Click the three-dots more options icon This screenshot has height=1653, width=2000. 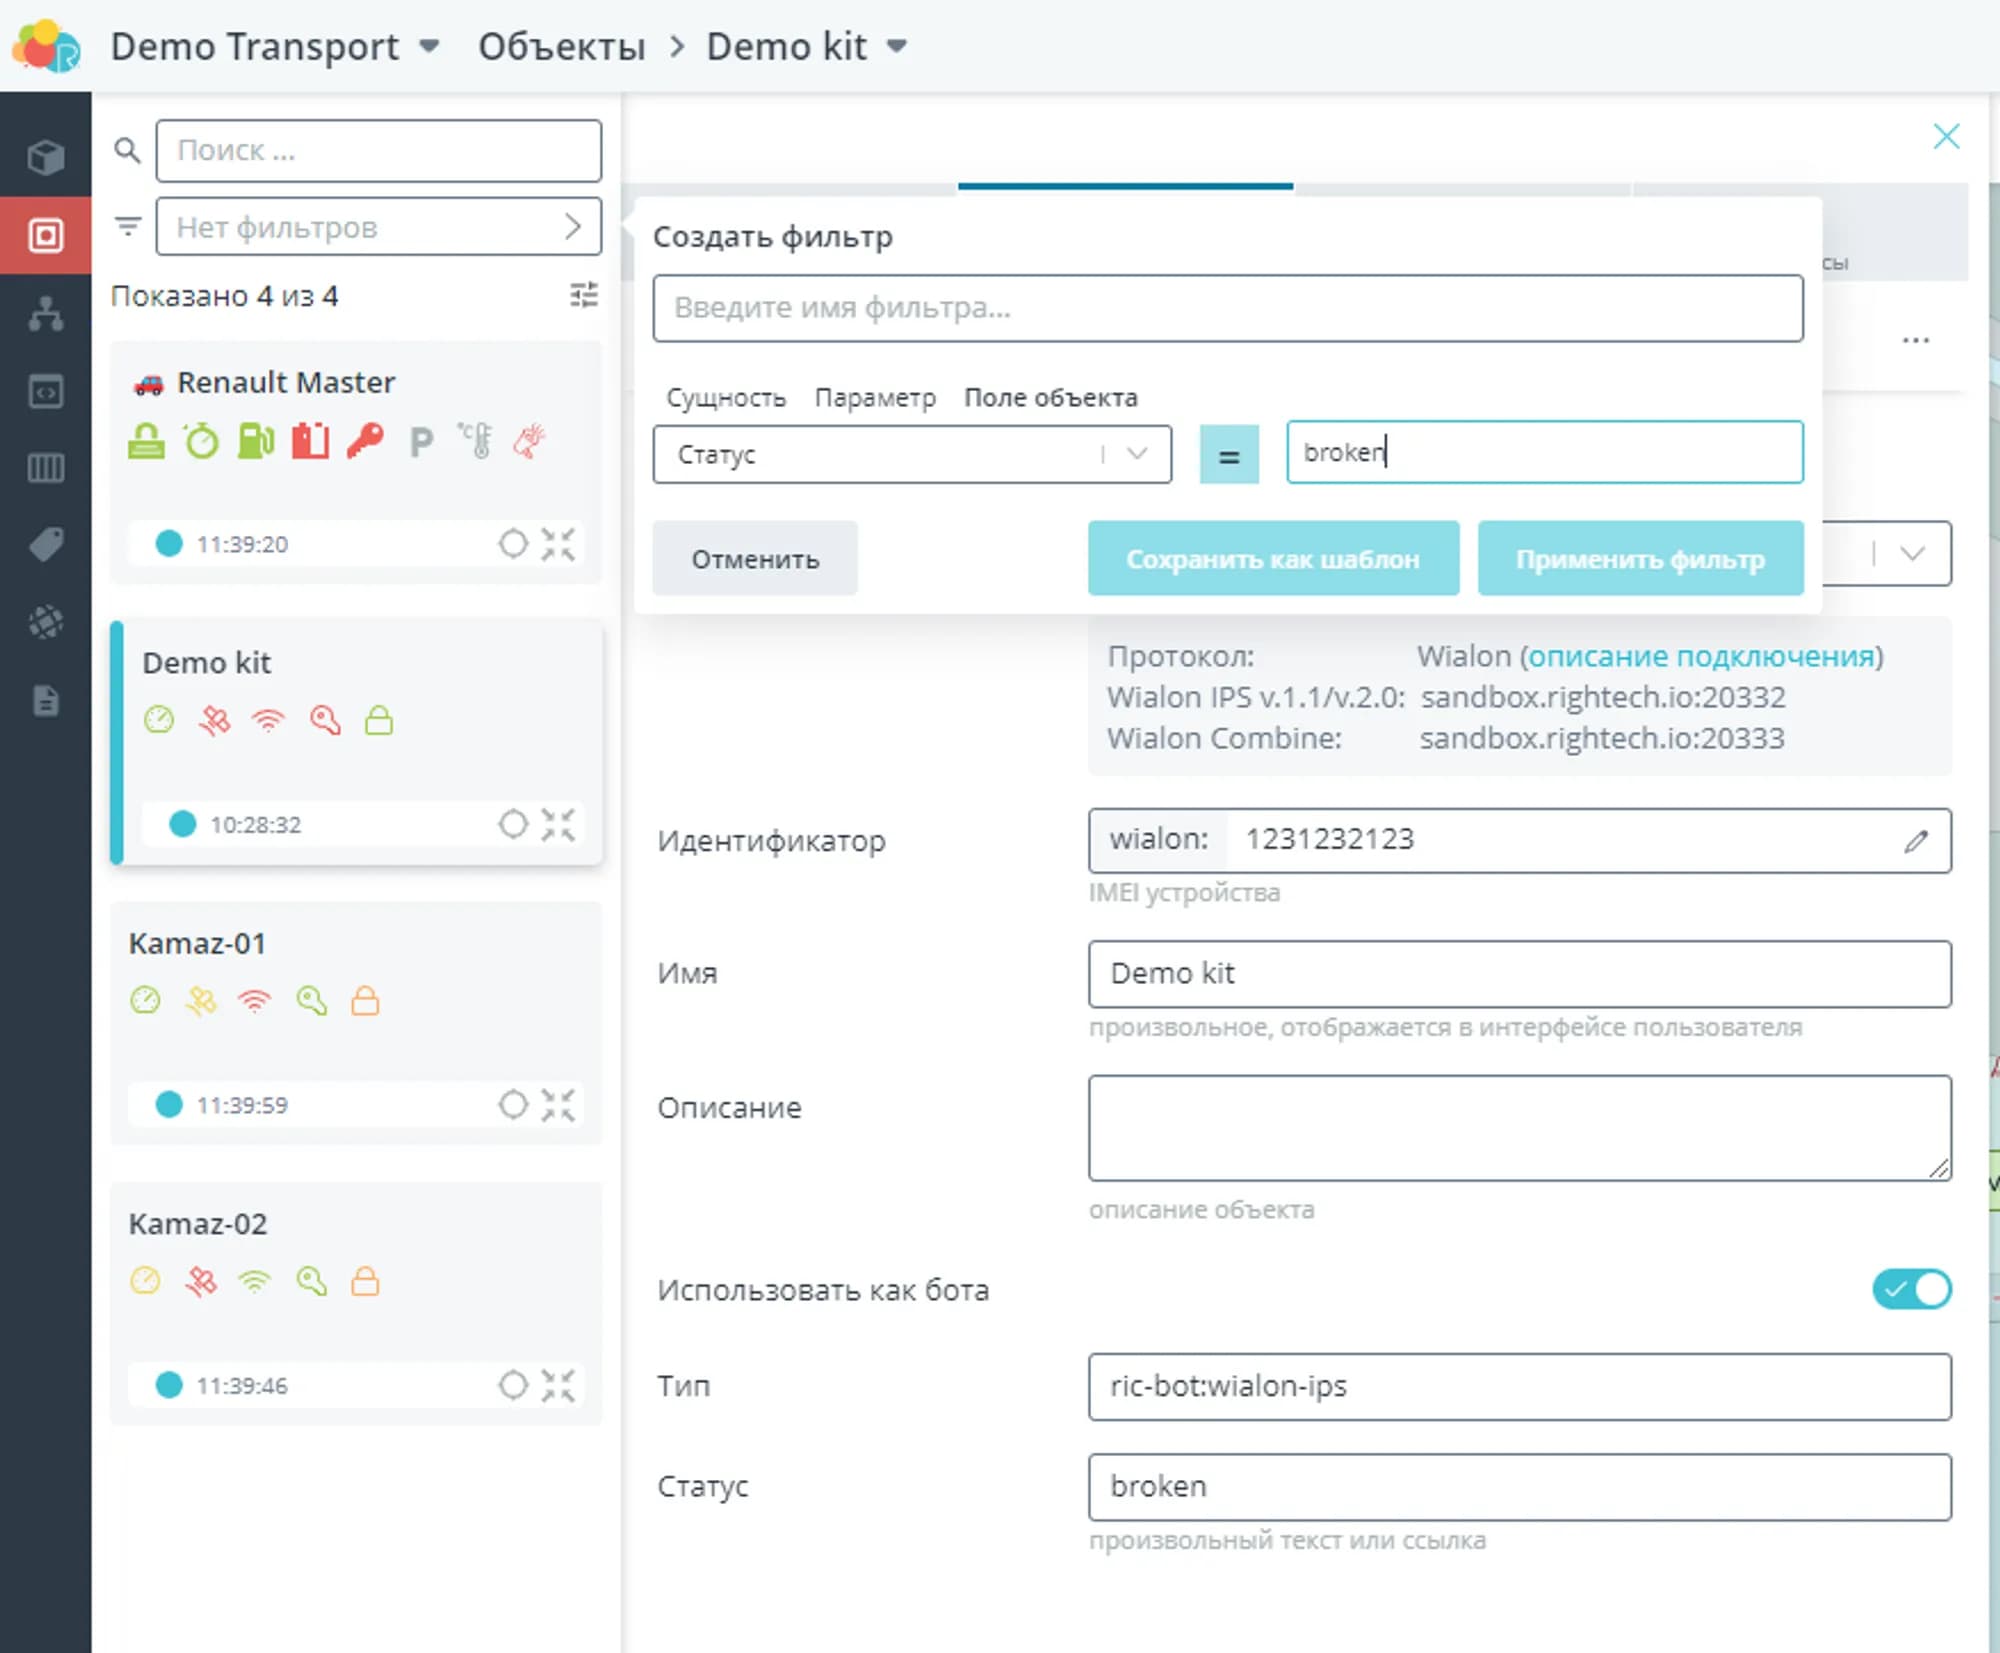point(1915,341)
